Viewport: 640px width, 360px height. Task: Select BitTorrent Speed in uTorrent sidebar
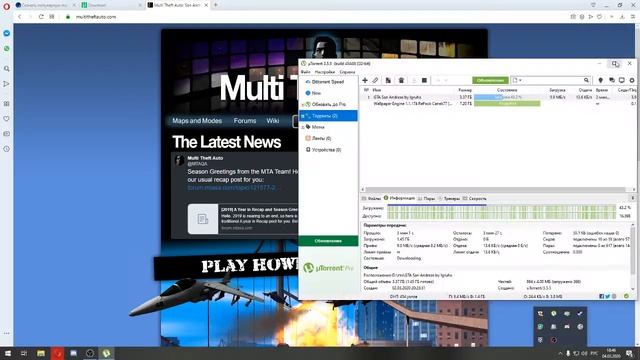(324, 82)
